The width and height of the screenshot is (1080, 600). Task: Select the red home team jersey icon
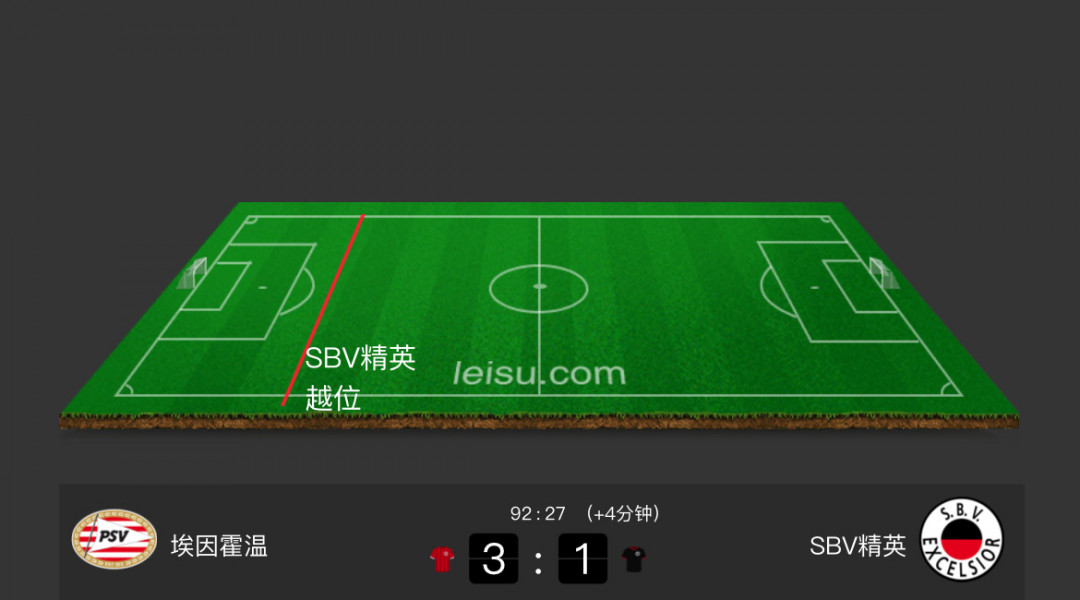(442, 559)
